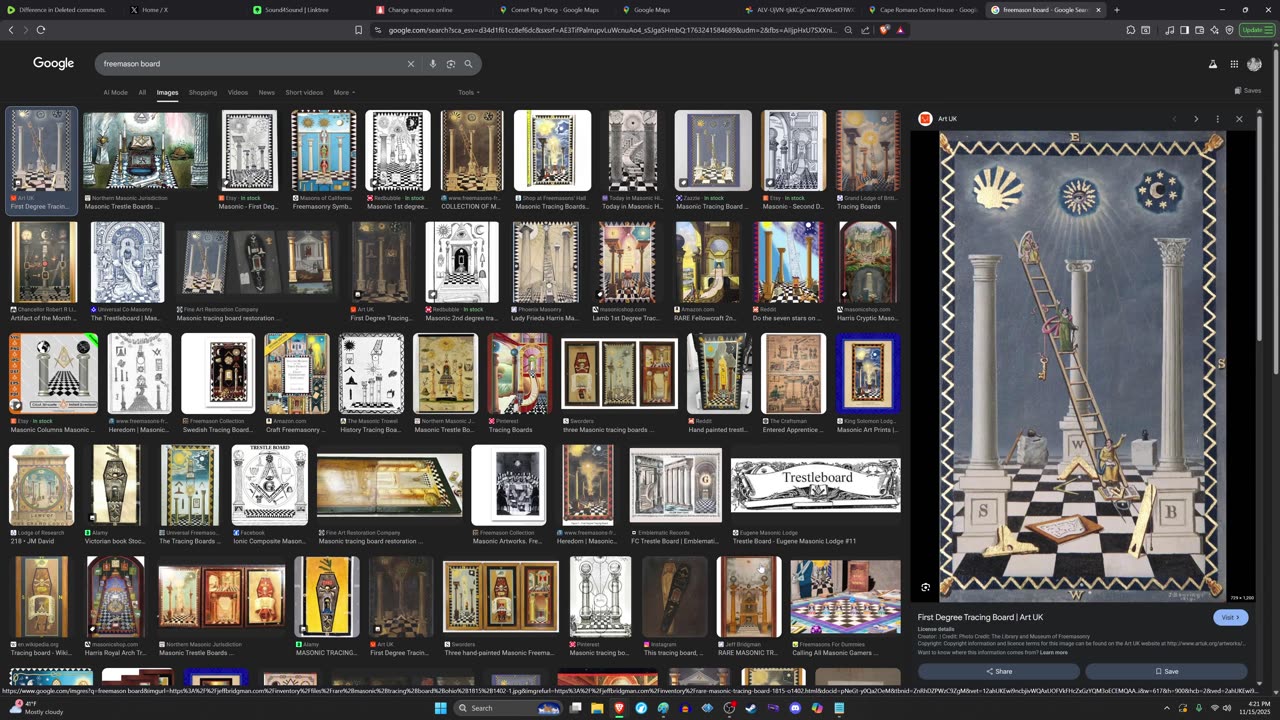Share this page from the address bar
Image resolution: width=1280 pixels, height=720 pixels.
(866, 30)
